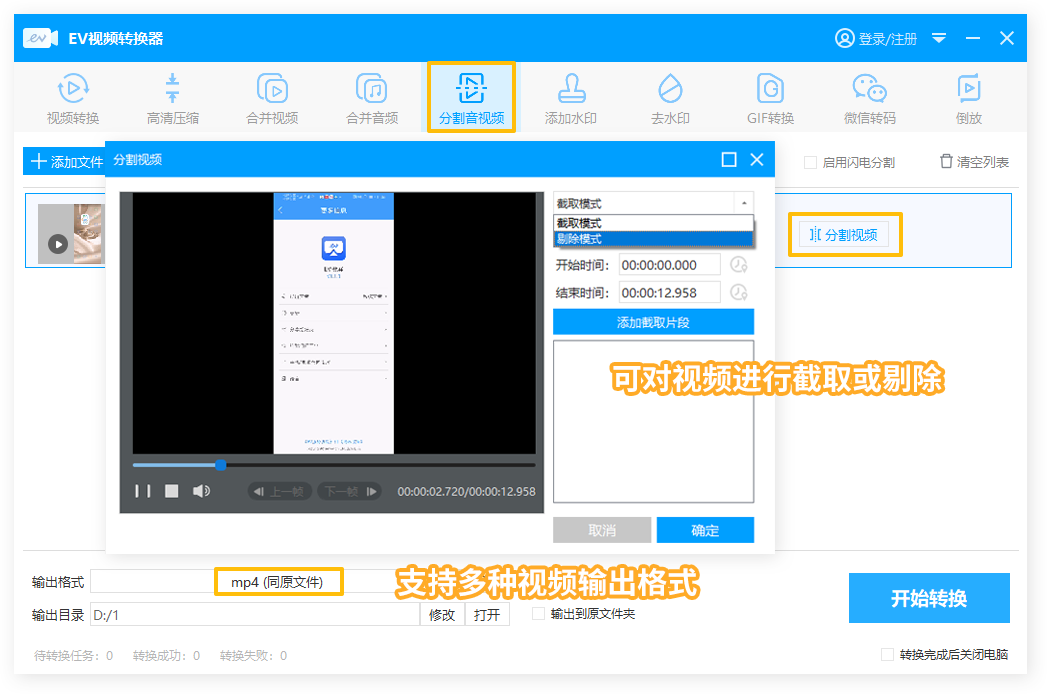Toggle the 输出到原文件夹 checkbox

coord(539,614)
